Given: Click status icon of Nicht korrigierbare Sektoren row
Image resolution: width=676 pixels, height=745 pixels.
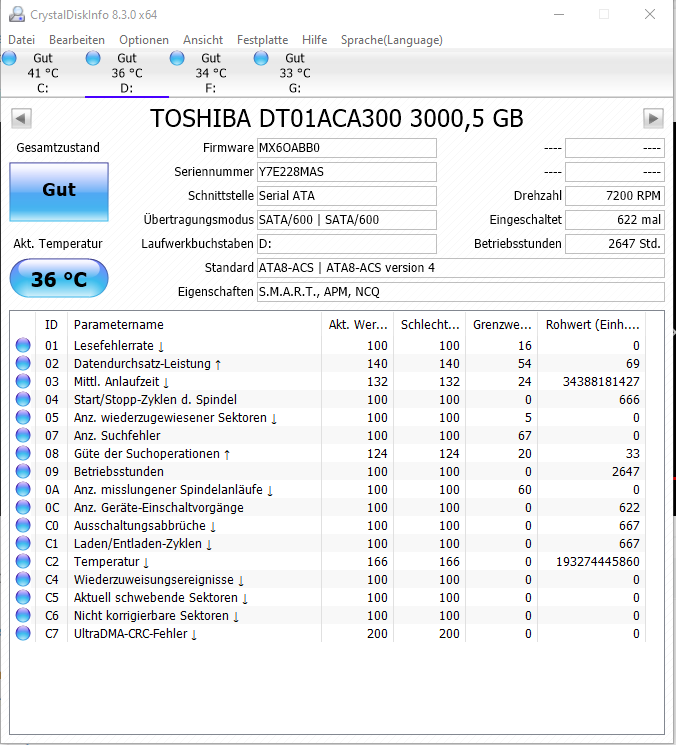Looking at the screenshot, I should click(x=23, y=615).
